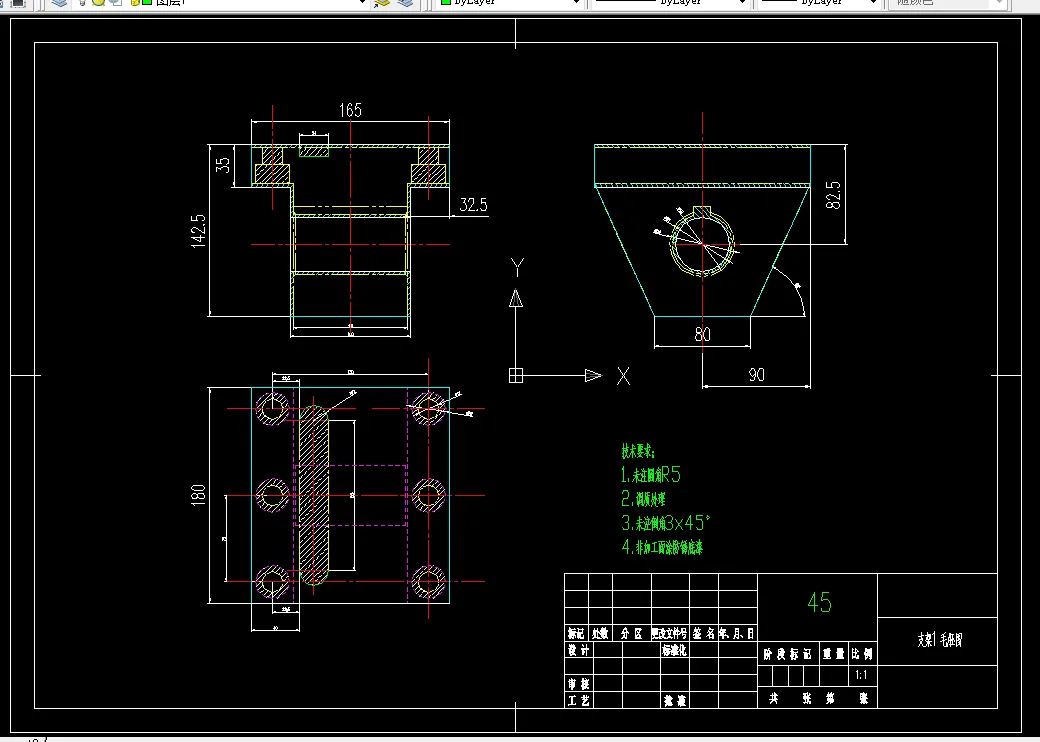Select the green material text 45
This screenshot has width=1040, height=742.
tap(819, 602)
